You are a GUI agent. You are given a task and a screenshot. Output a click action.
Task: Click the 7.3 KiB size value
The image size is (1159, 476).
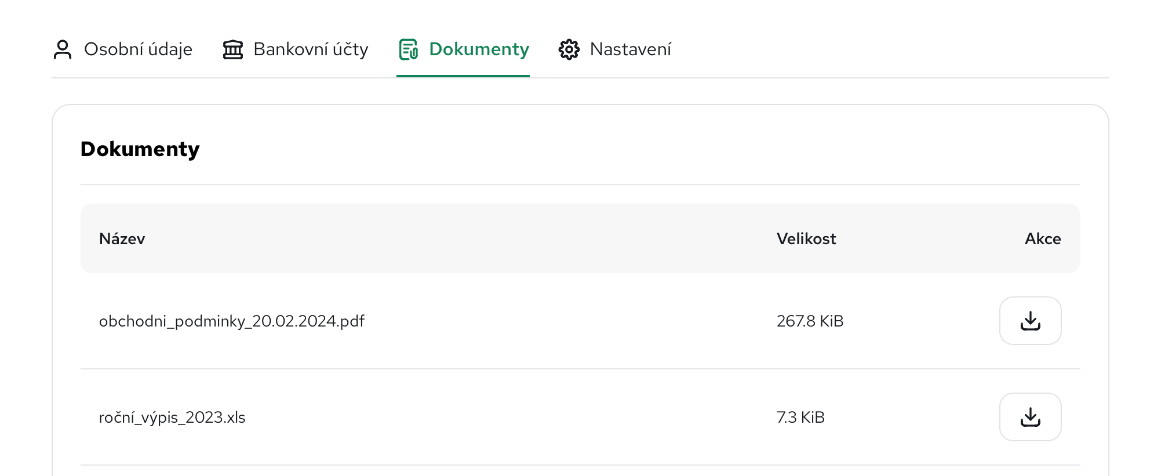(x=800, y=417)
